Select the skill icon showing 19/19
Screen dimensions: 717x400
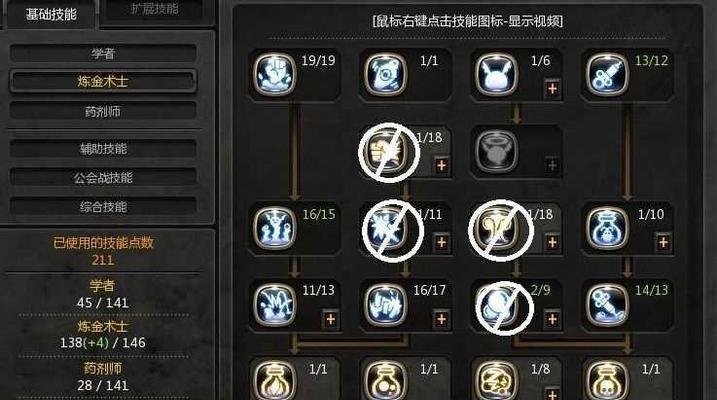pyautogui.click(x=275, y=74)
